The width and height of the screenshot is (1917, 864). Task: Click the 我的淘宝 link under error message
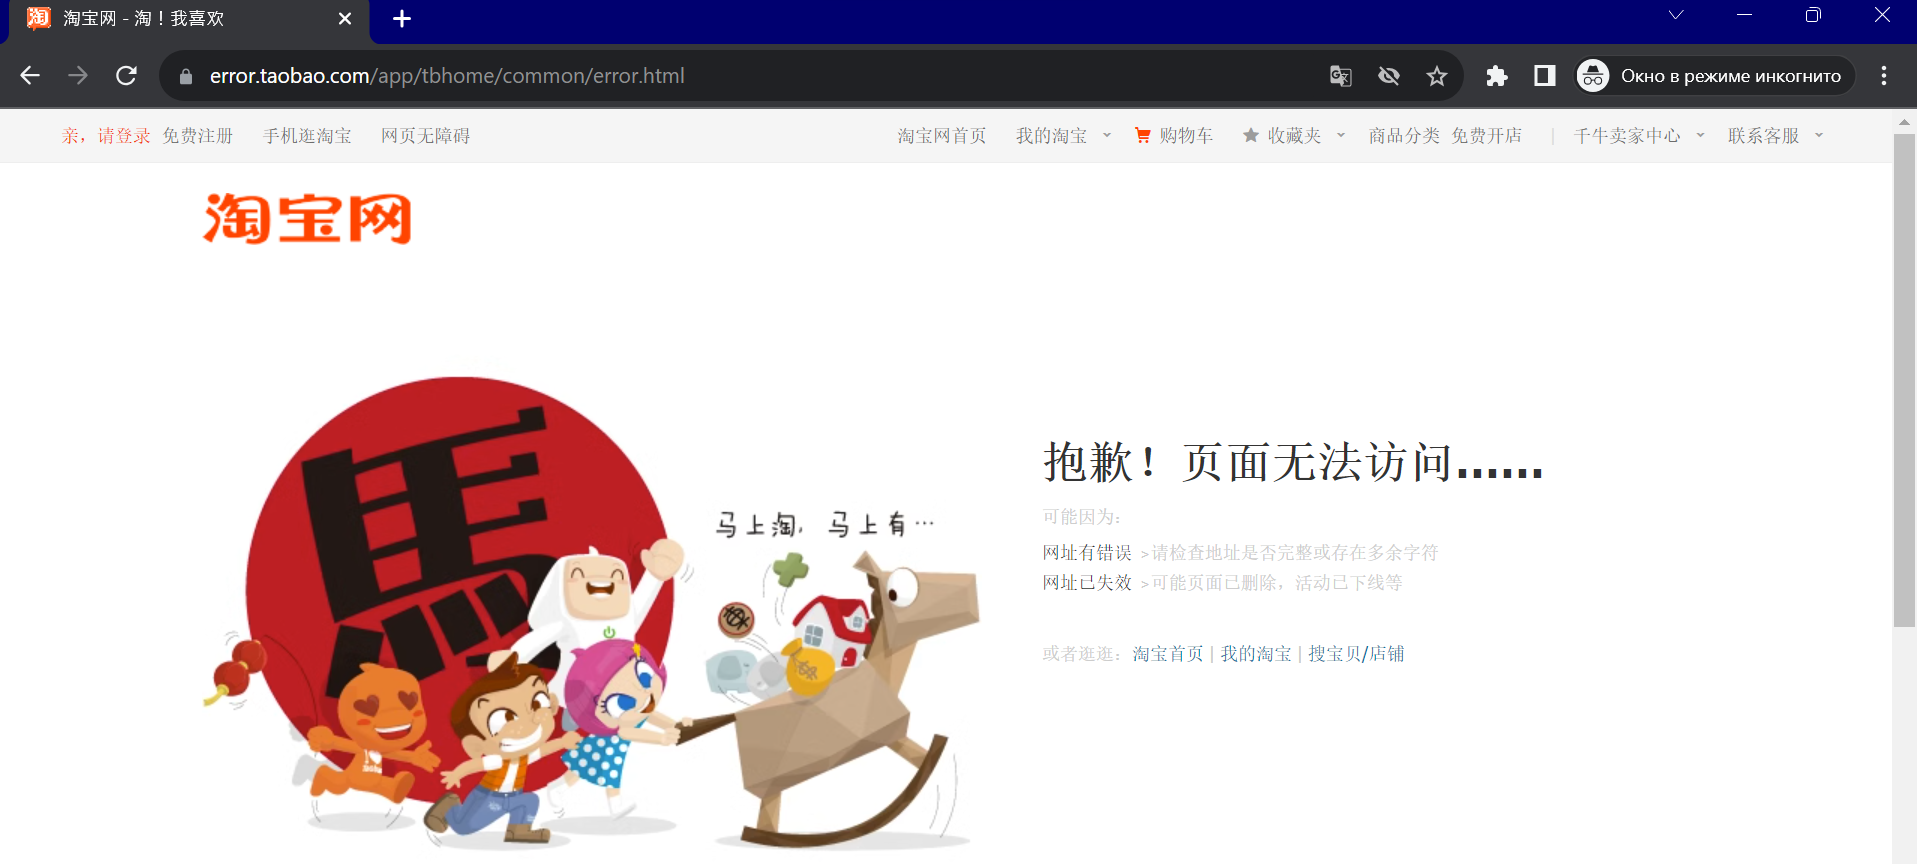[x=1256, y=654]
